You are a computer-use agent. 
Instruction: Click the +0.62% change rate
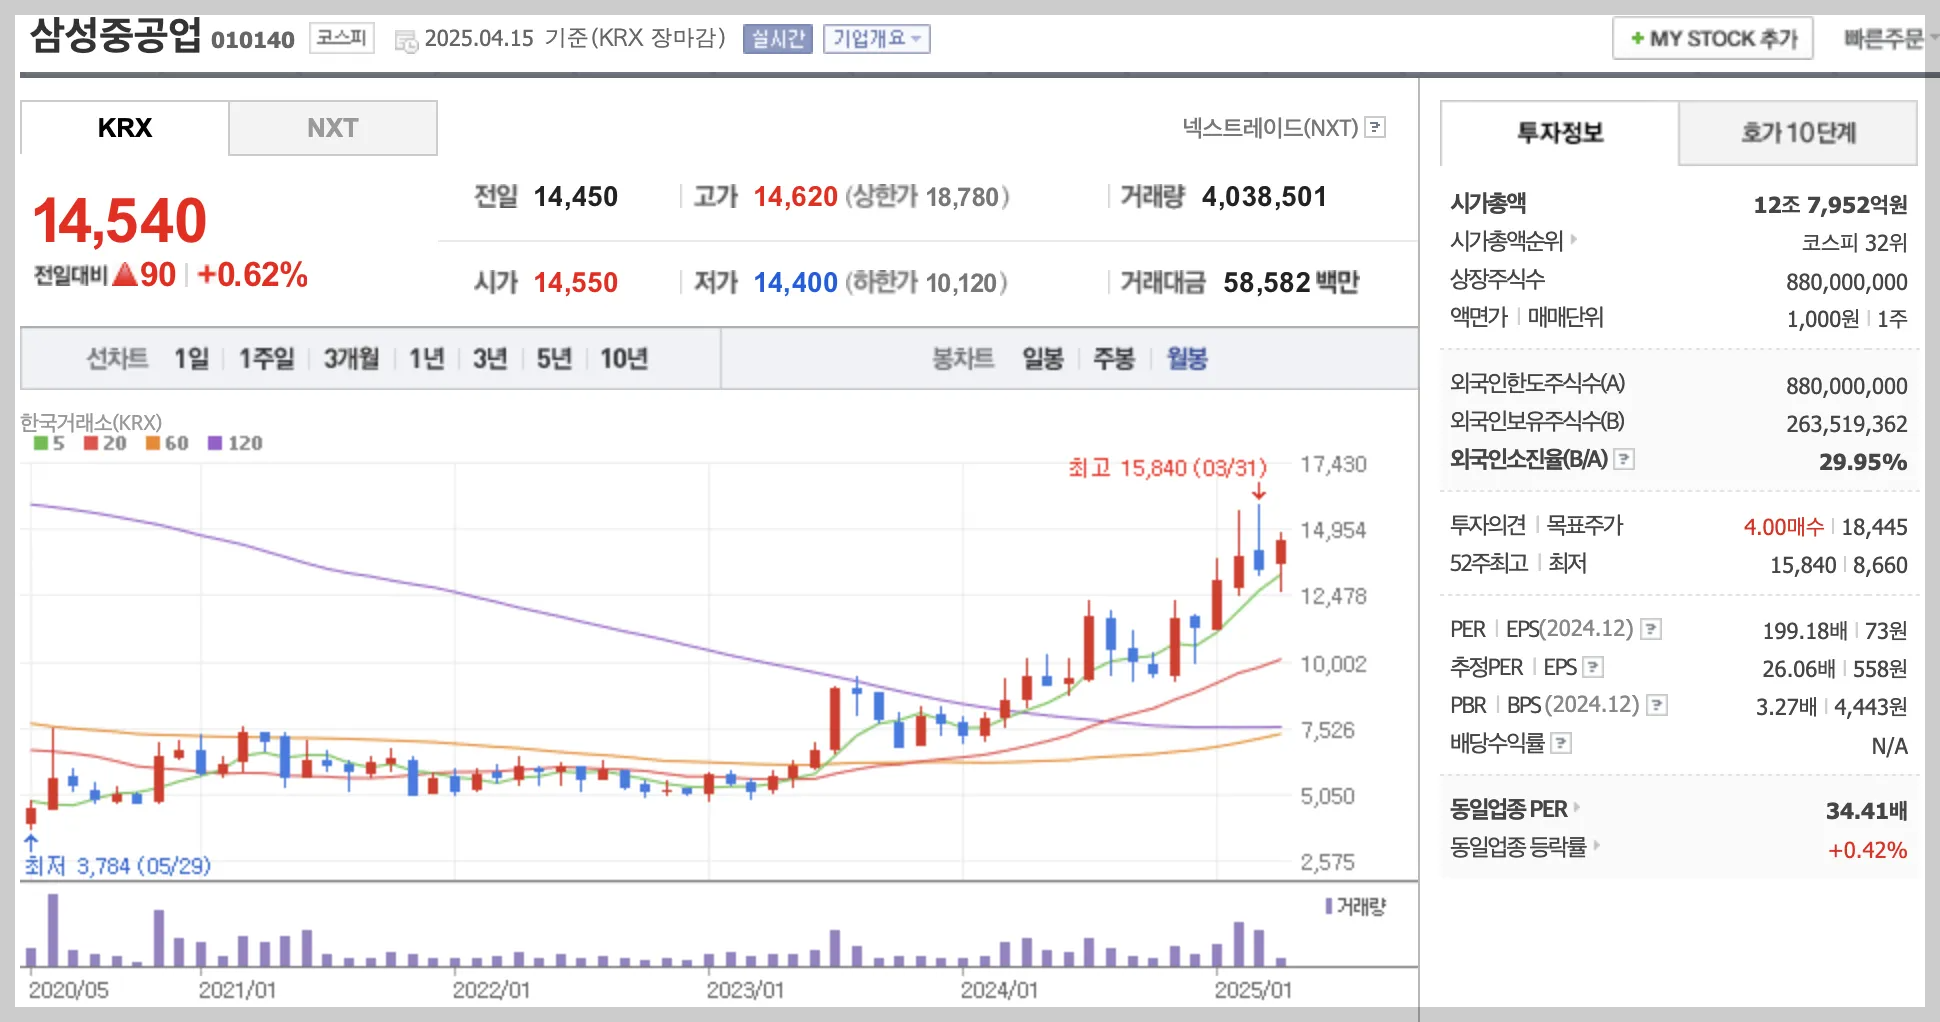(253, 275)
